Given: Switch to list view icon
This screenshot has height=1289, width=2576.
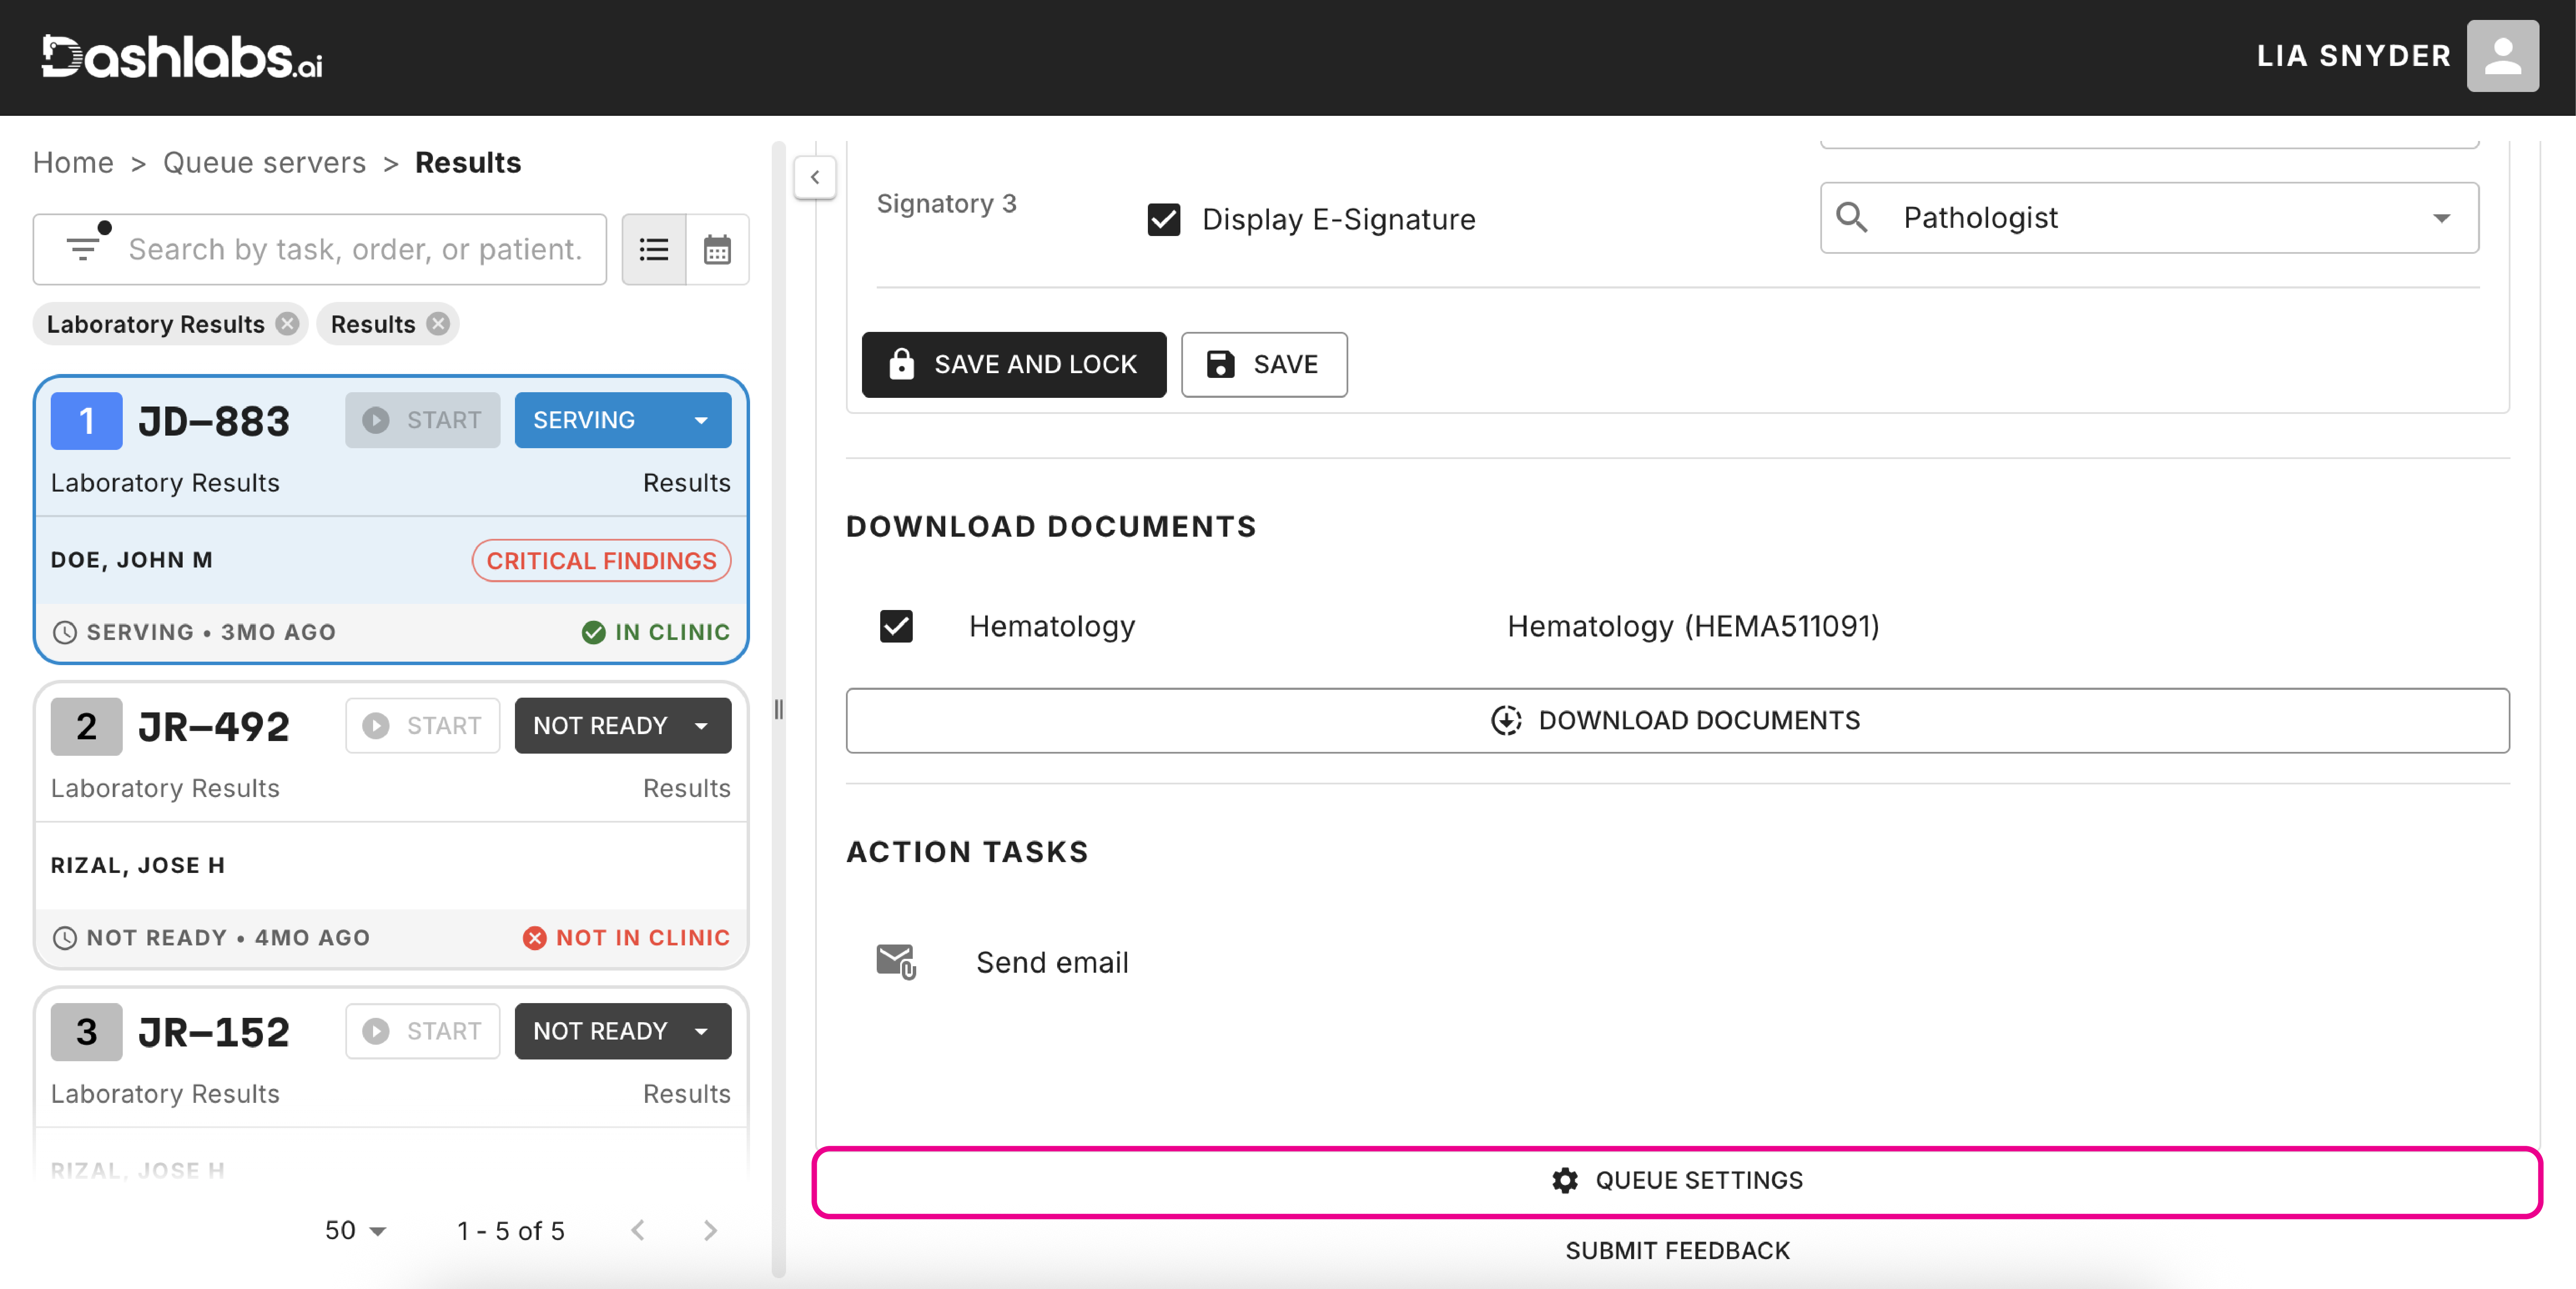Looking at the screenshot, I should coord(654,249).
